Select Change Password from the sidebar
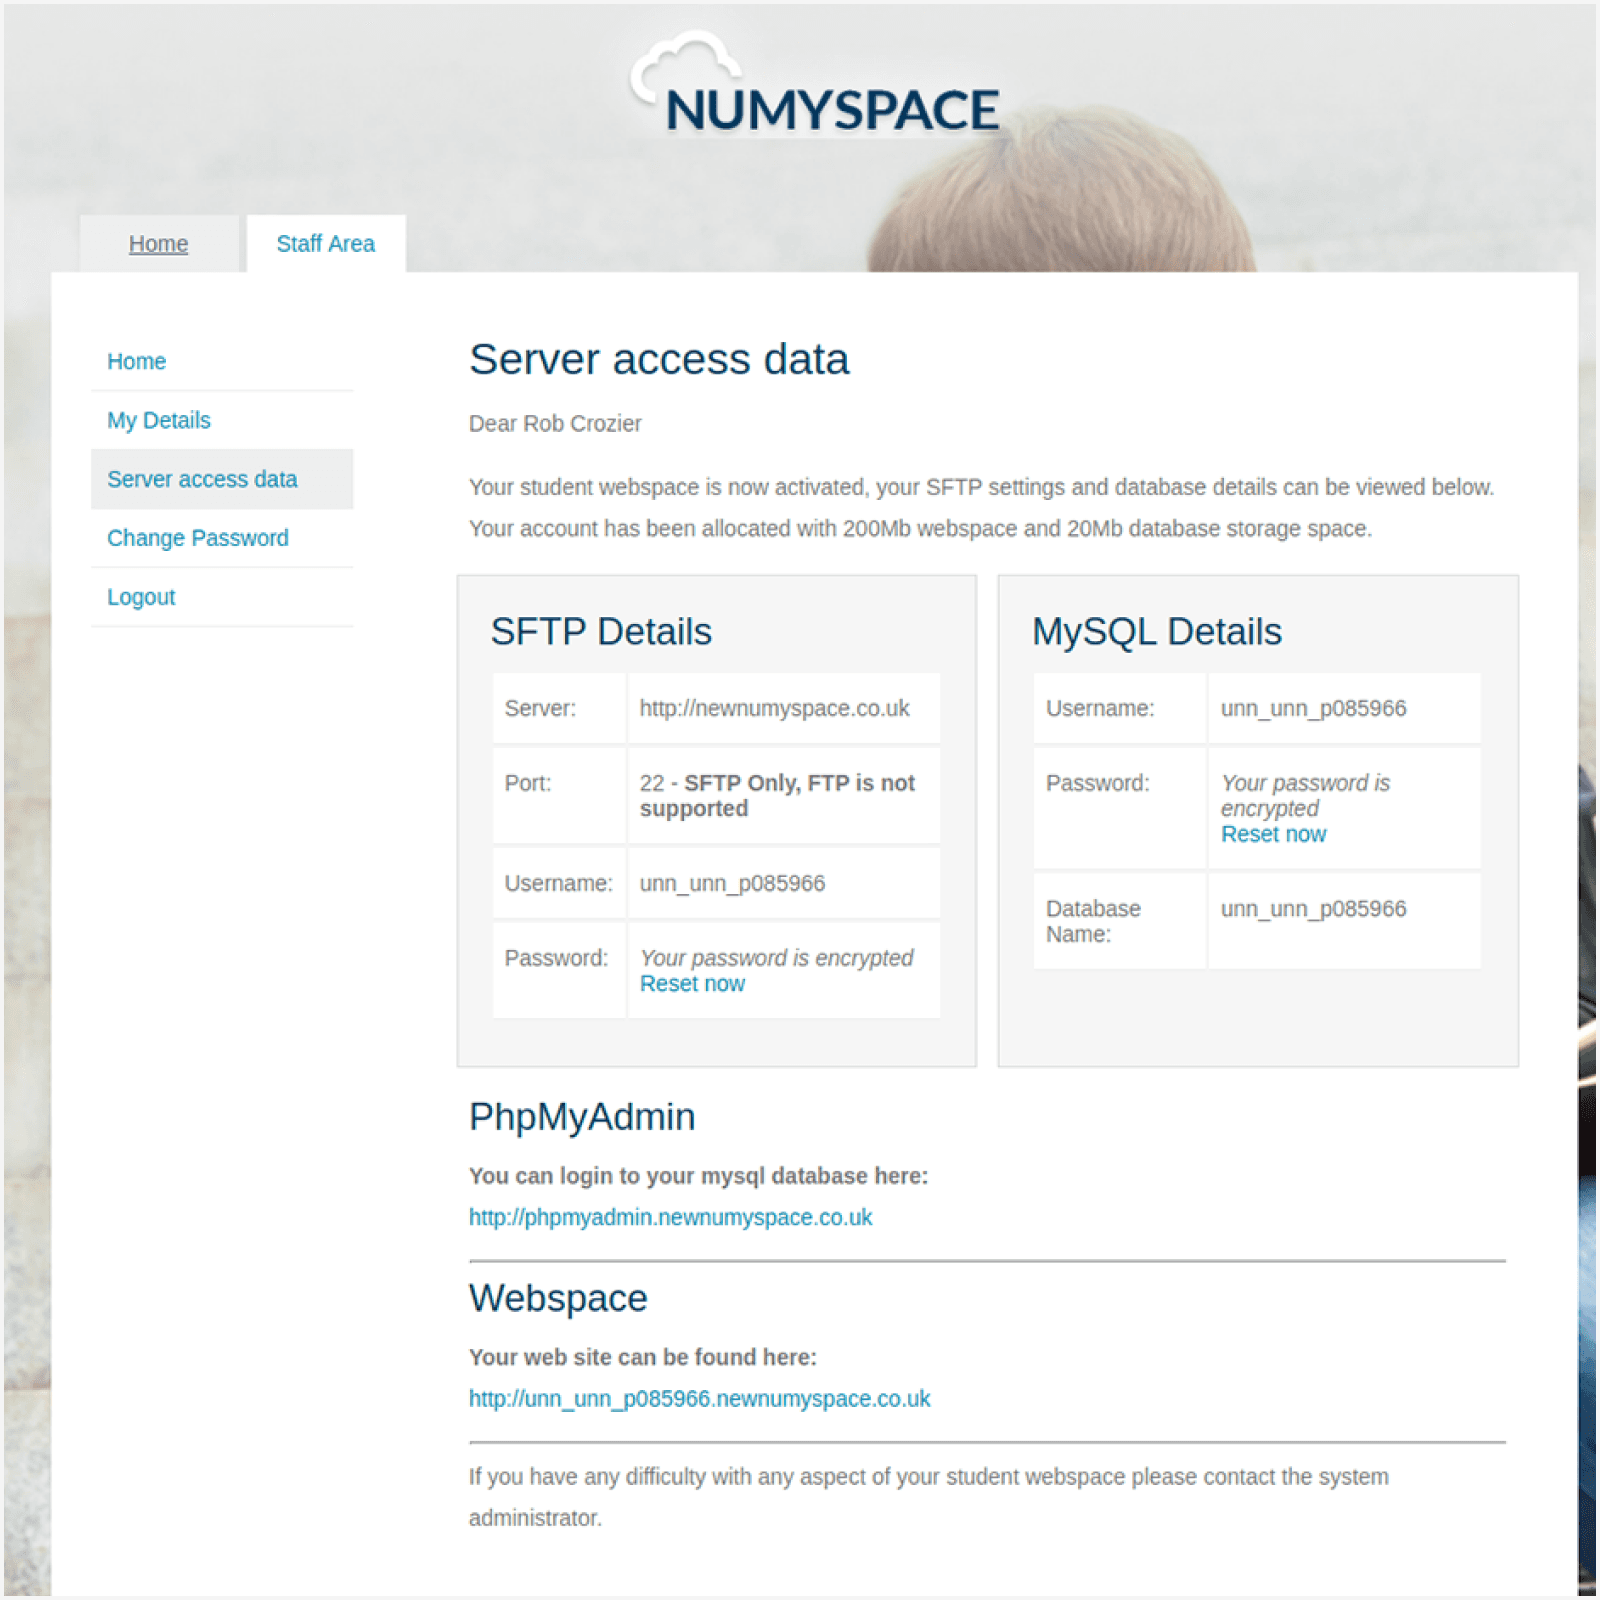This screenshot has width=1600, height=1600. (x=197, y=537)
